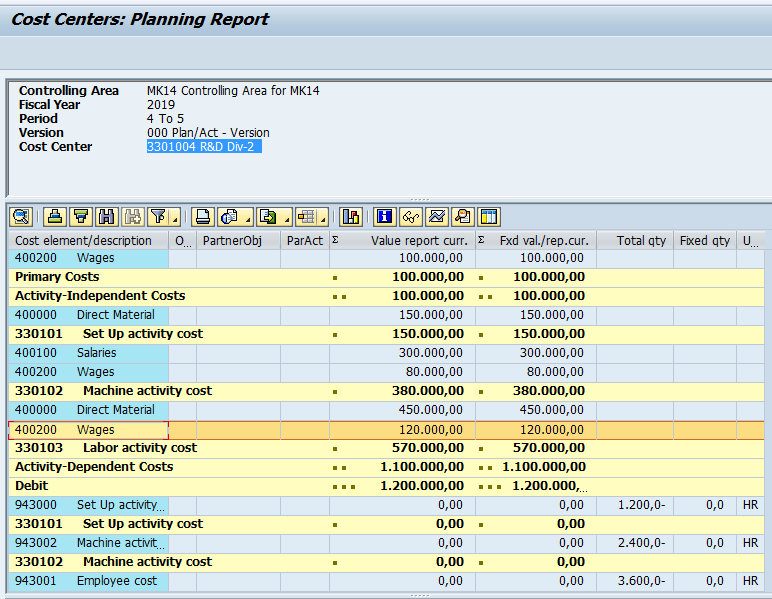Click the Print icon in toolbar

point(203,217)
